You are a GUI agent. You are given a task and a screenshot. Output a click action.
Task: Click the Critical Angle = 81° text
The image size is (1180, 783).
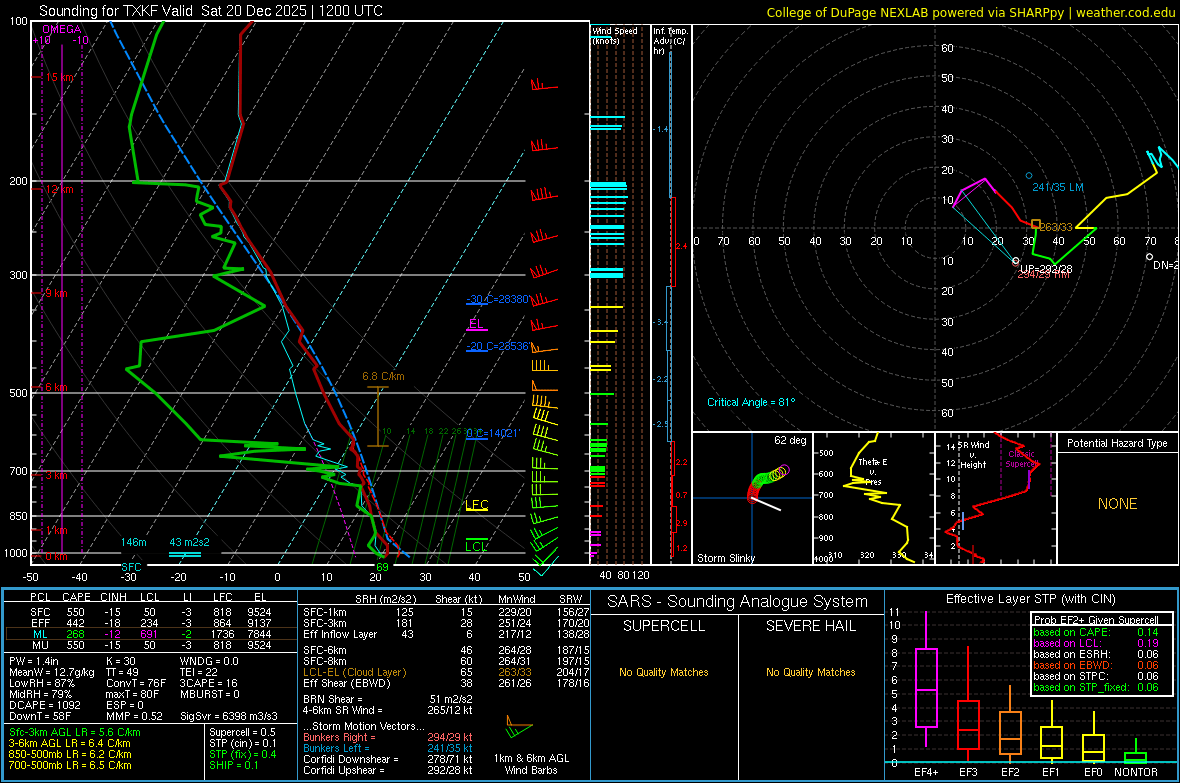[751, 402]
